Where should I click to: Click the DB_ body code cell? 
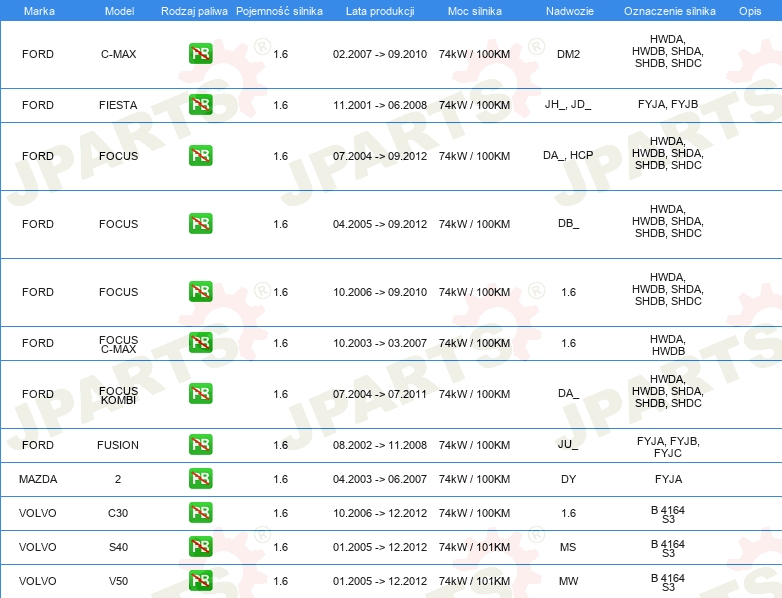tap(569, 223)
